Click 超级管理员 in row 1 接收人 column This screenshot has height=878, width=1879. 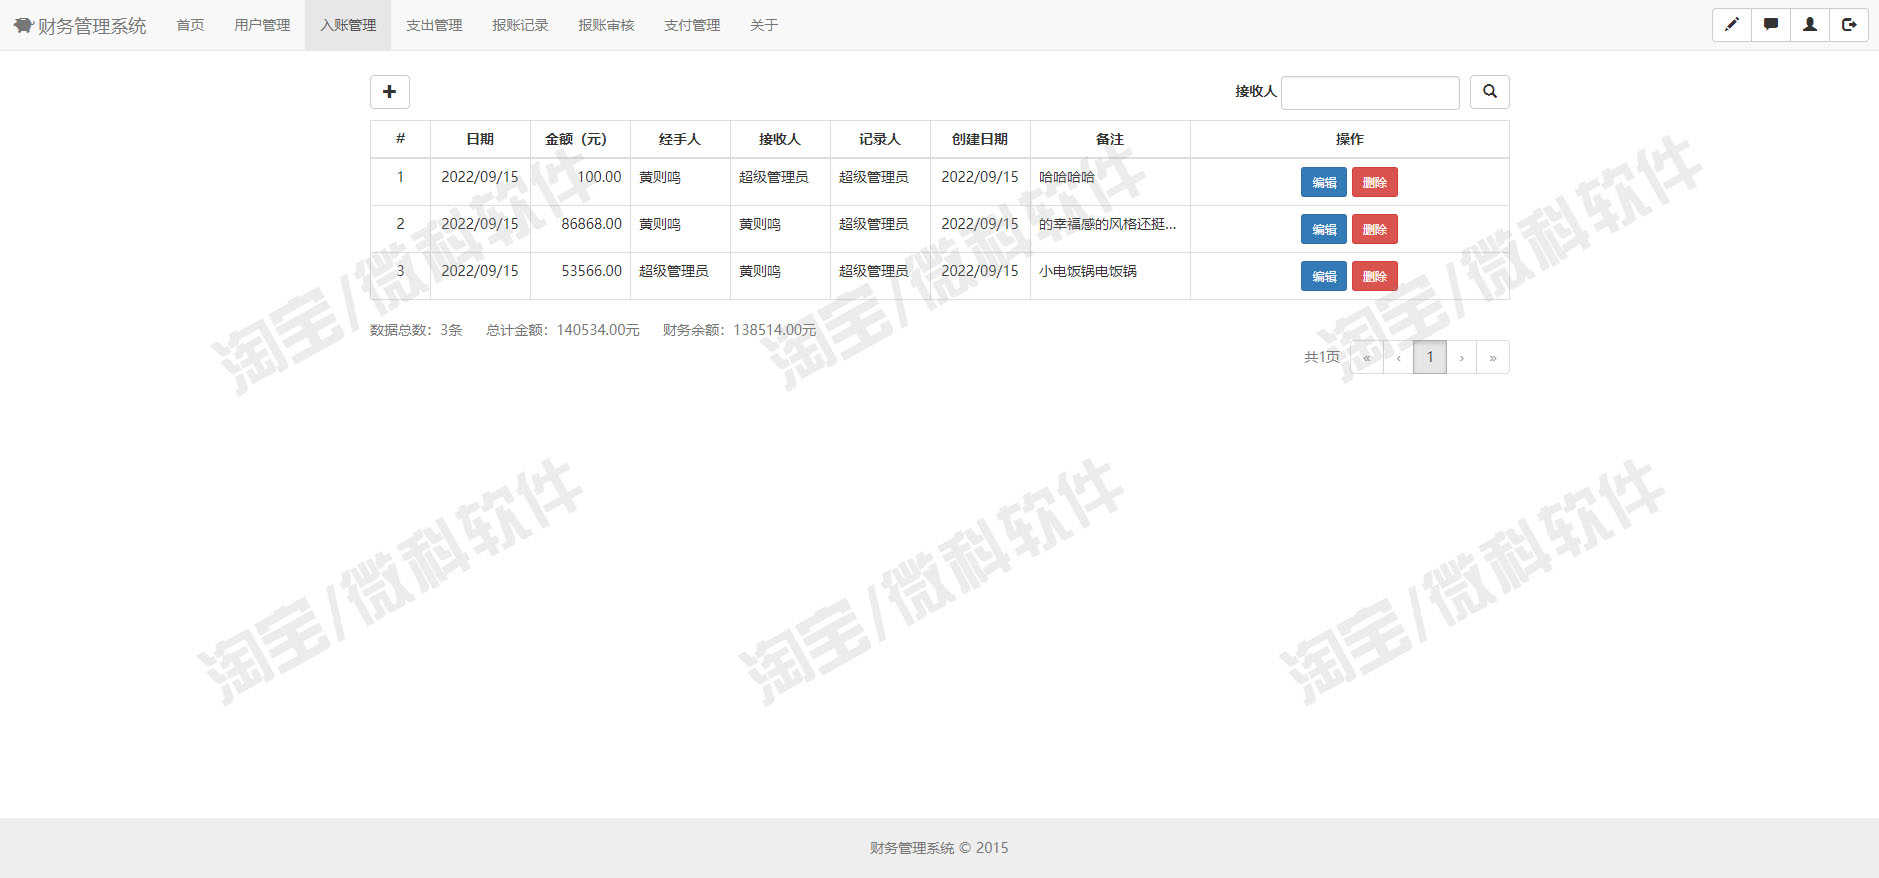pos(774,177)
